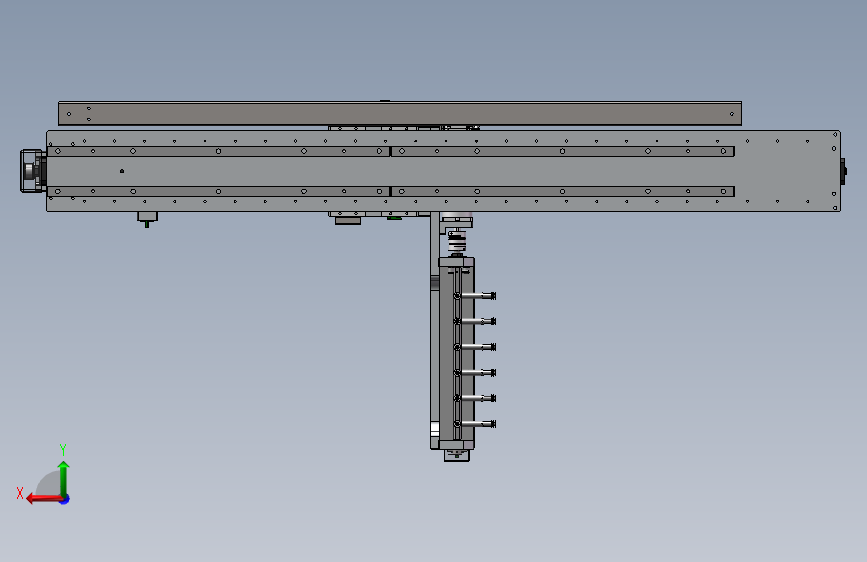867x562 pixels.
Task: Select the long upper beam above the base plate
Action: (x=400, y=113)
